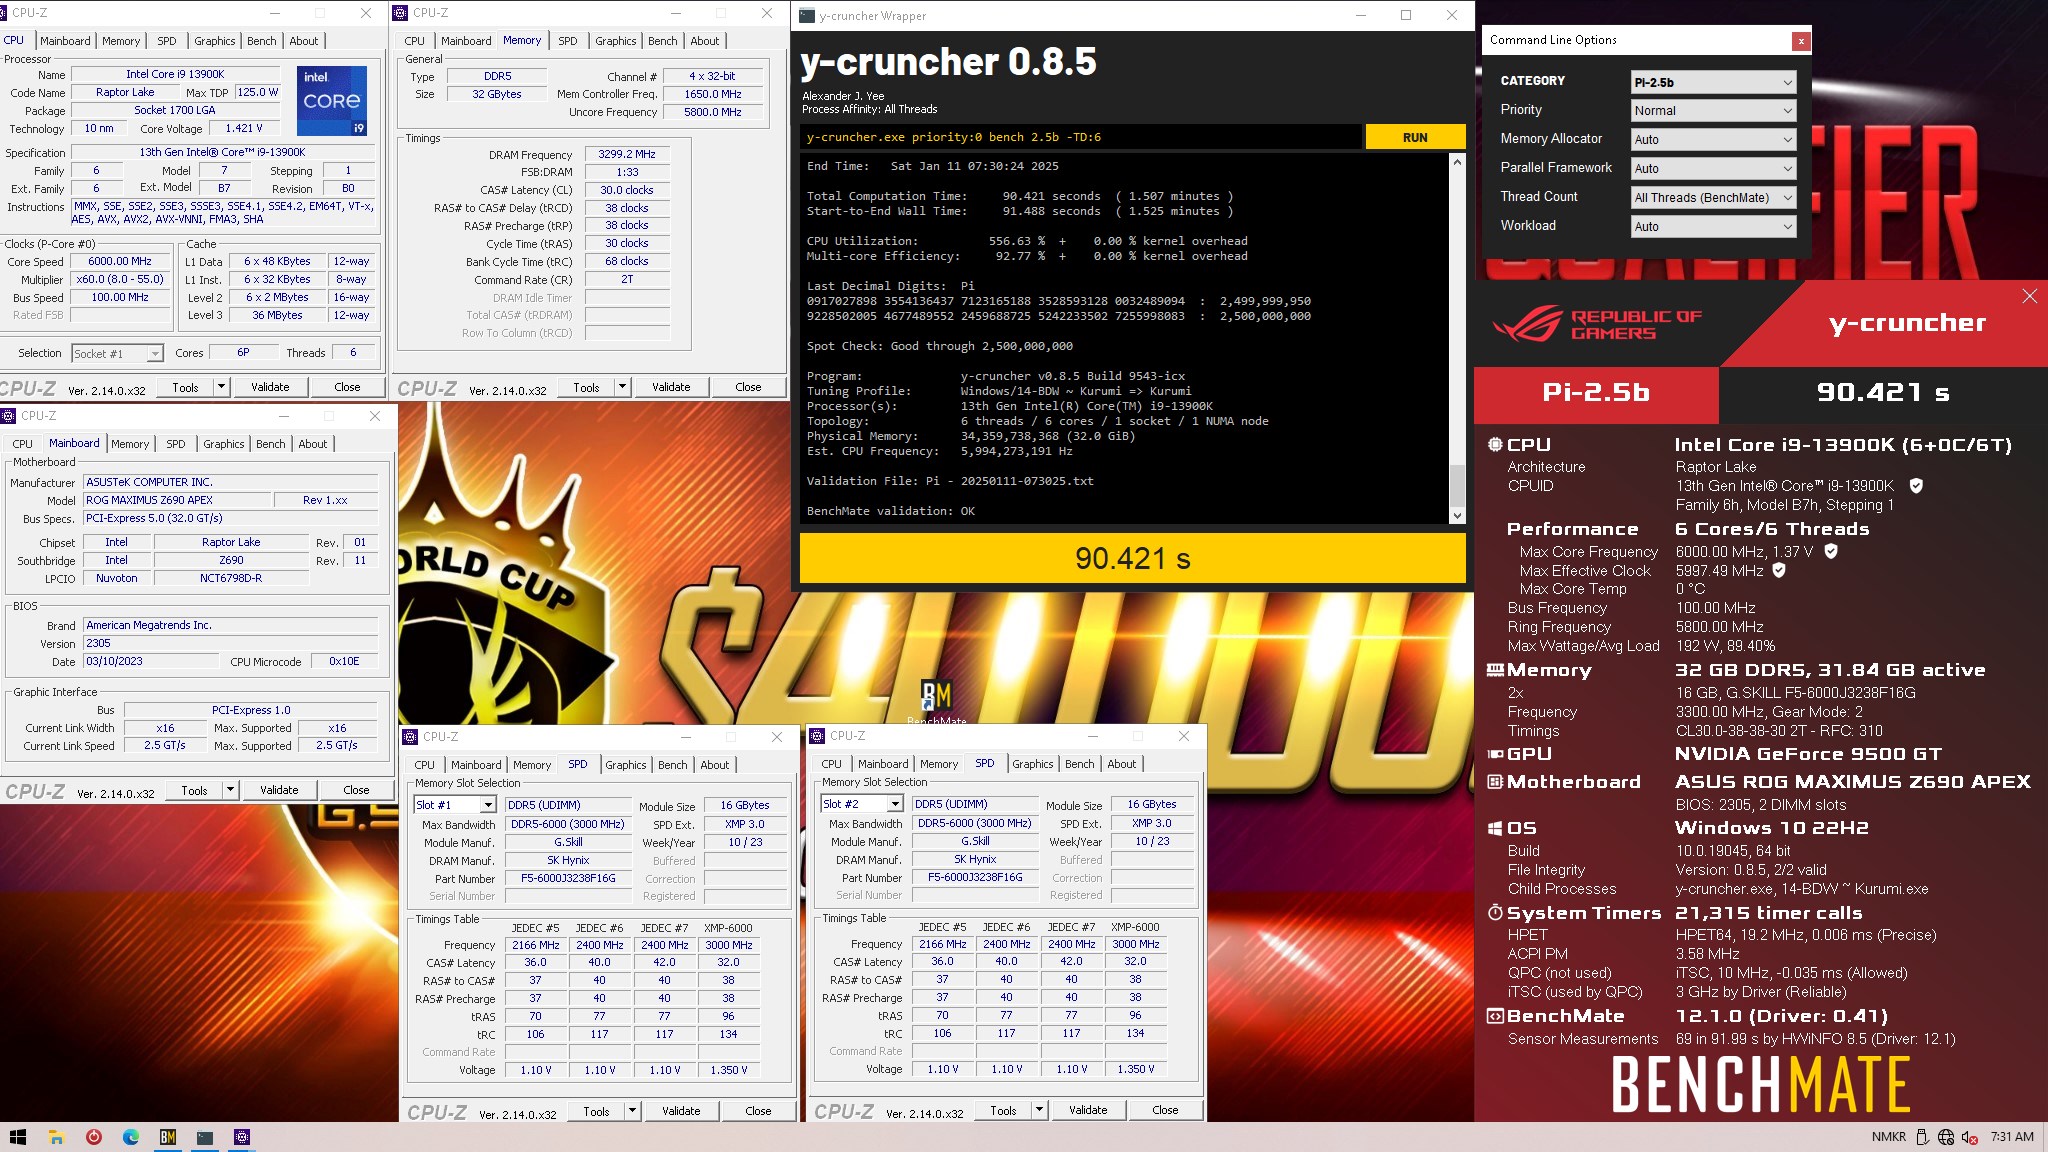2048x1152 pixels.
Task: Click the ROG MAXIMUS Z690 APEX model field
Action: (177, 500)
